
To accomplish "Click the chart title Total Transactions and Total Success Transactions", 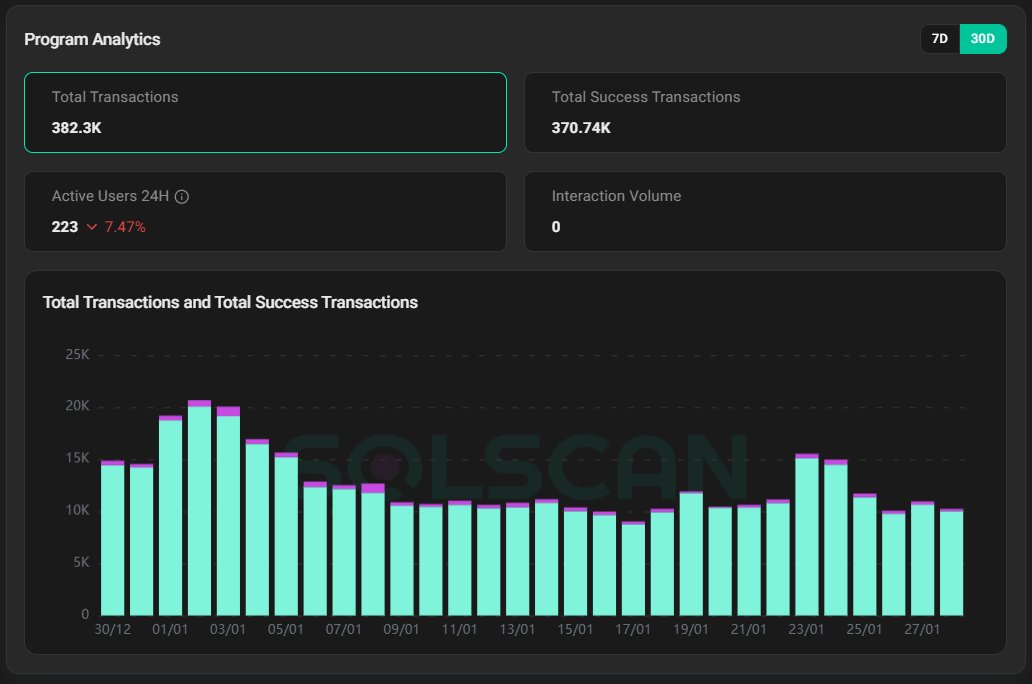I will click(x=230, y=302).
